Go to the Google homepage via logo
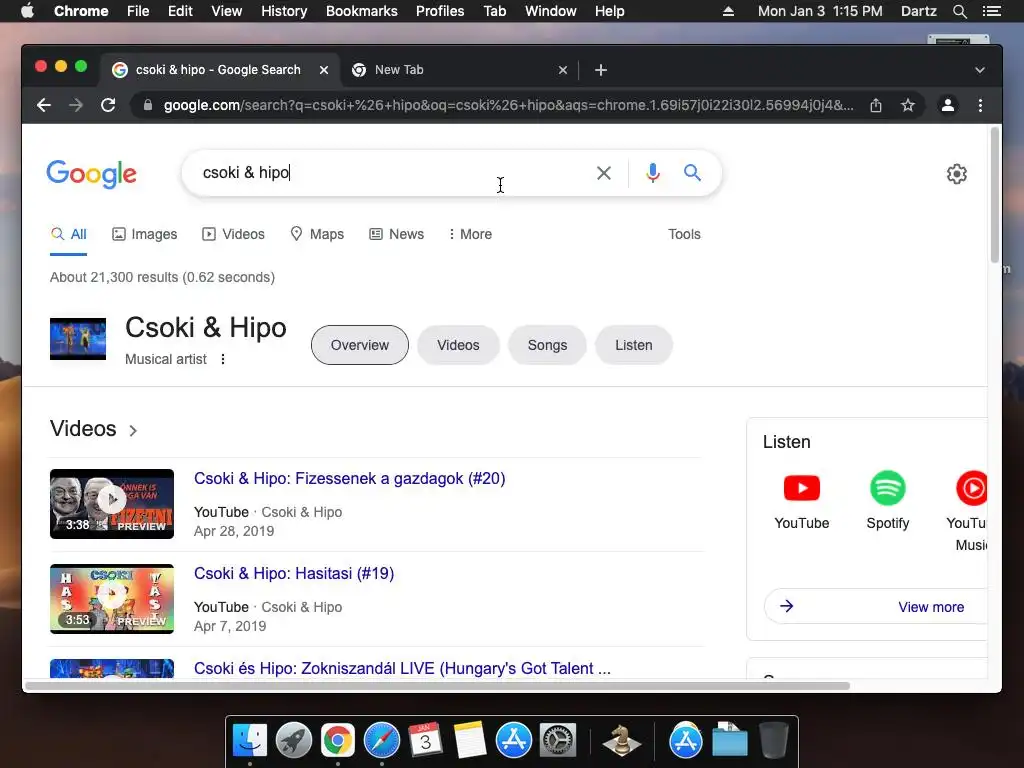This screenshot has height=768, width=1024. (x=91, y=174)
